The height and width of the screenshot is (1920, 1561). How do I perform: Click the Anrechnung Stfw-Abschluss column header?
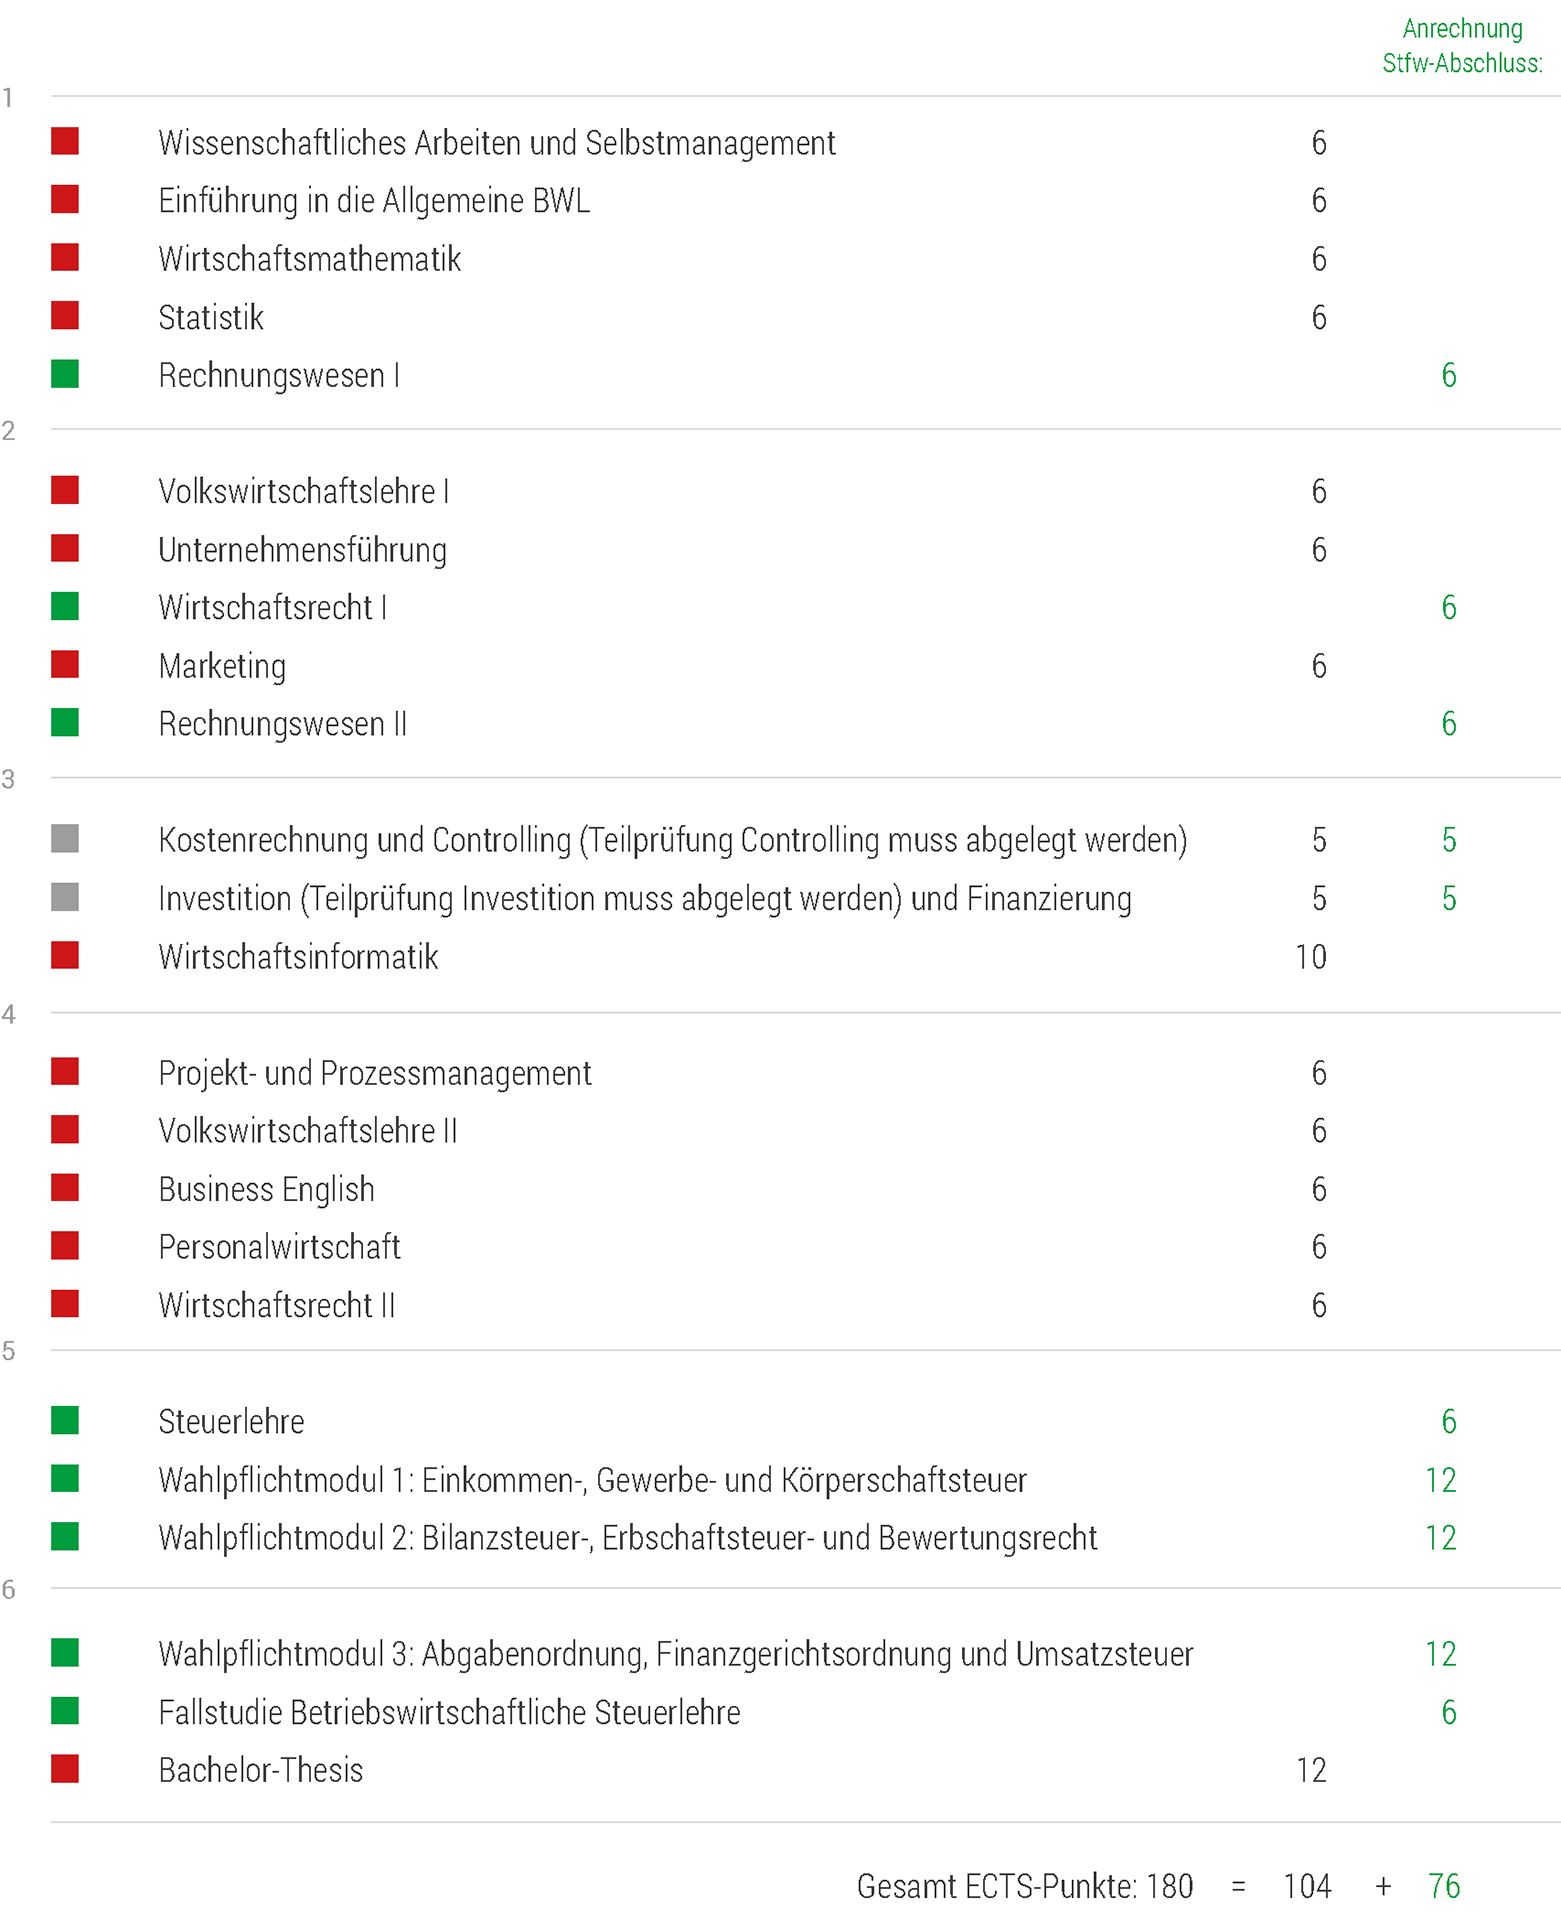coord(1462,46)
